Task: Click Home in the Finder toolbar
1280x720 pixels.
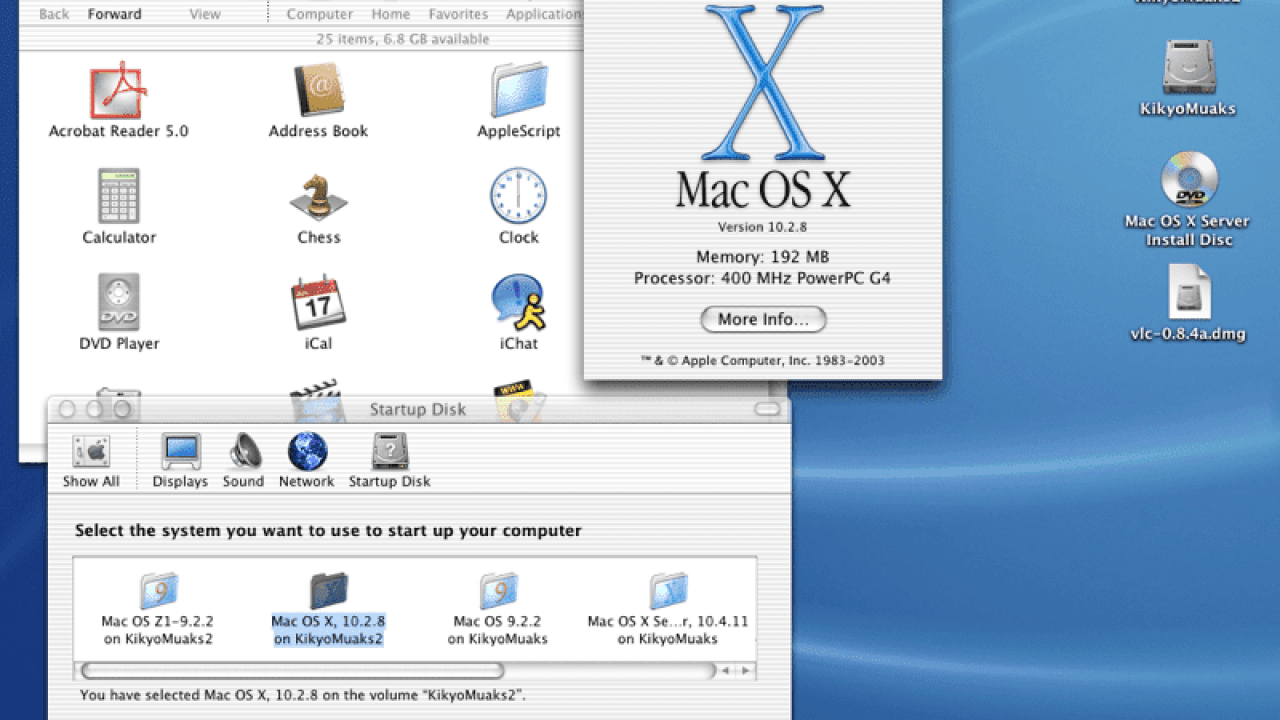Action: (x=391, y=14)
